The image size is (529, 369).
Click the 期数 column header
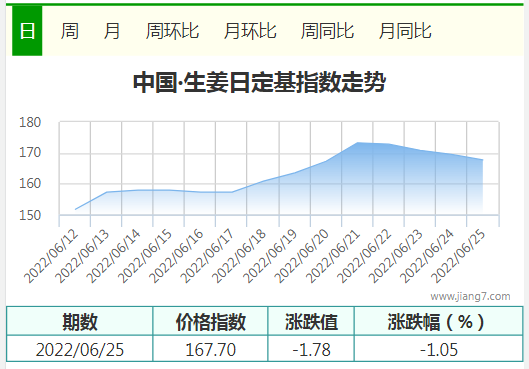click(x=80, y=321)
